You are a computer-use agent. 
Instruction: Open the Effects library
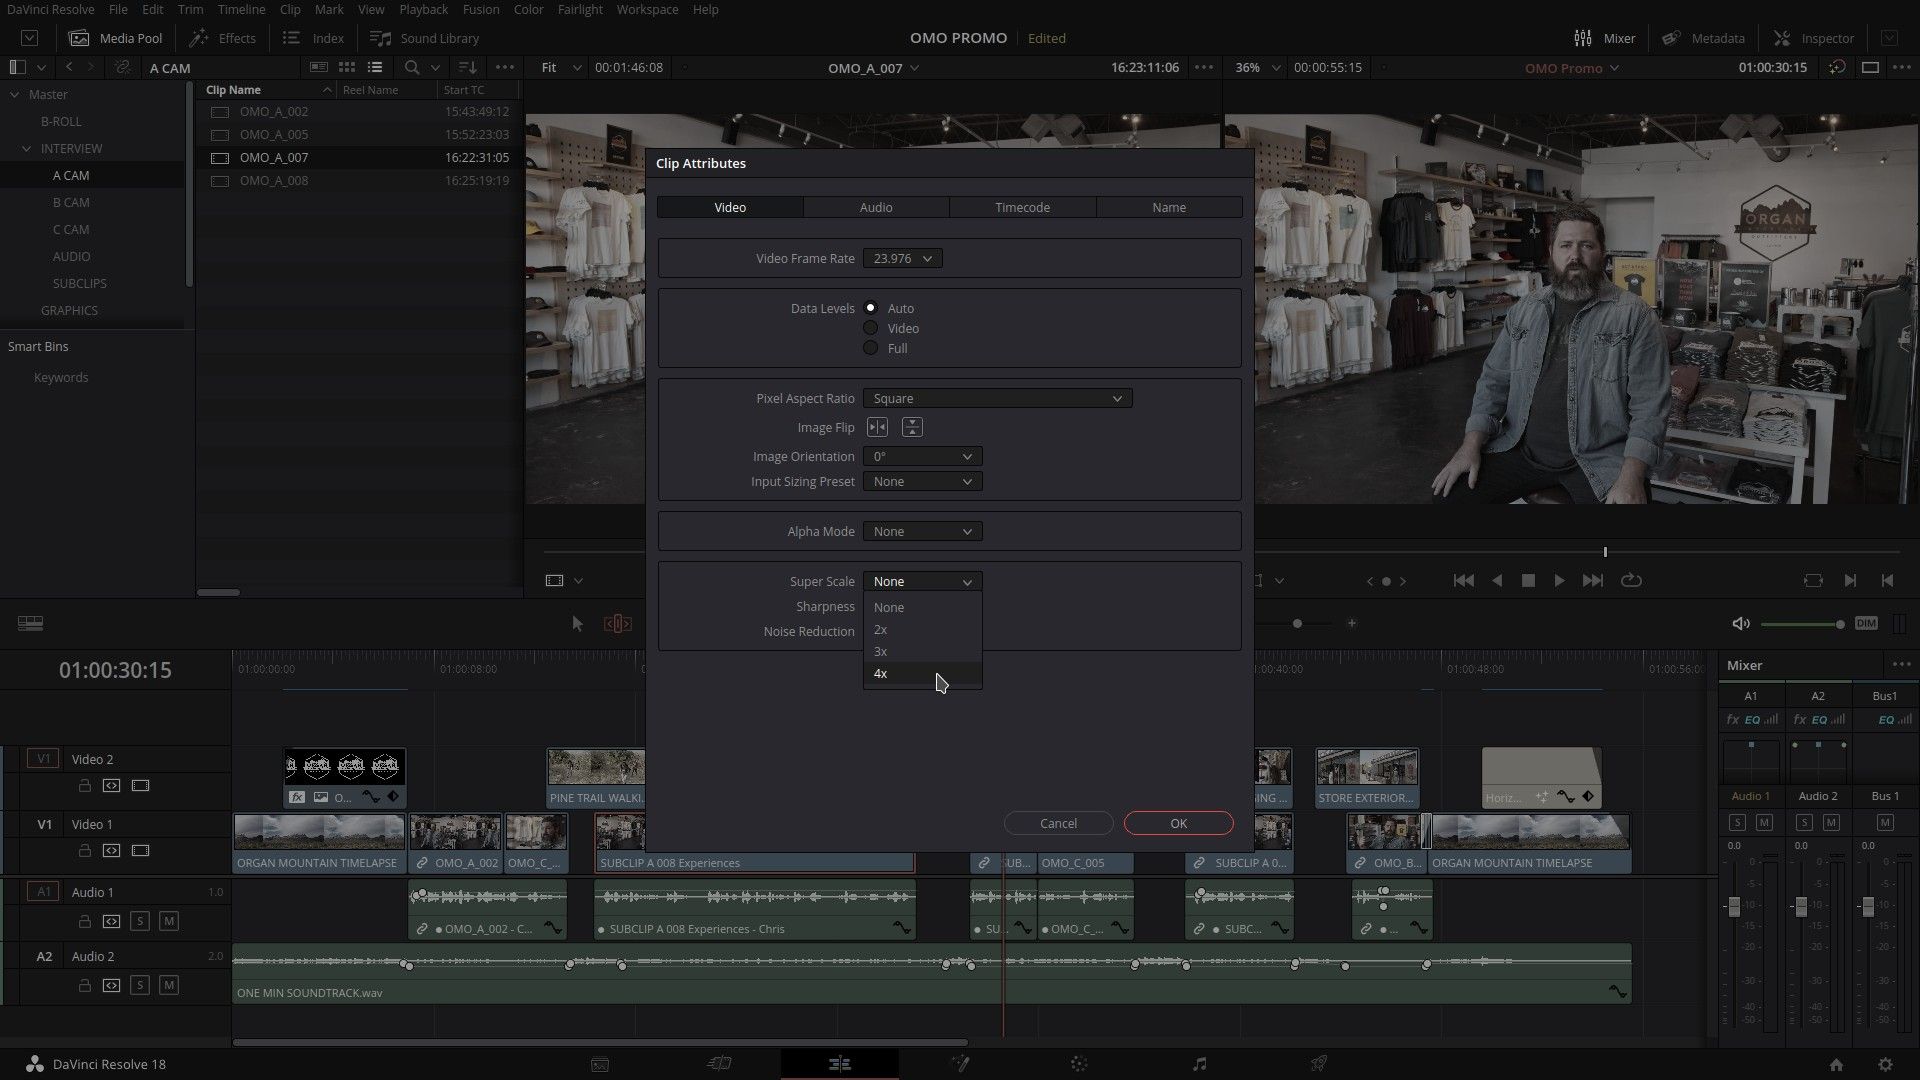(x=222, y=38)
